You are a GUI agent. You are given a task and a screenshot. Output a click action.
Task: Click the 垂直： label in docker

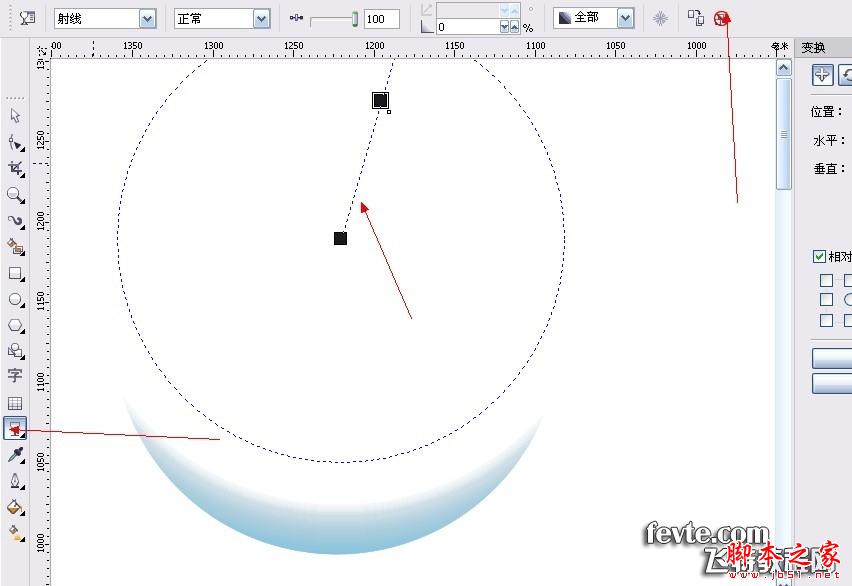tap(829, 169)
